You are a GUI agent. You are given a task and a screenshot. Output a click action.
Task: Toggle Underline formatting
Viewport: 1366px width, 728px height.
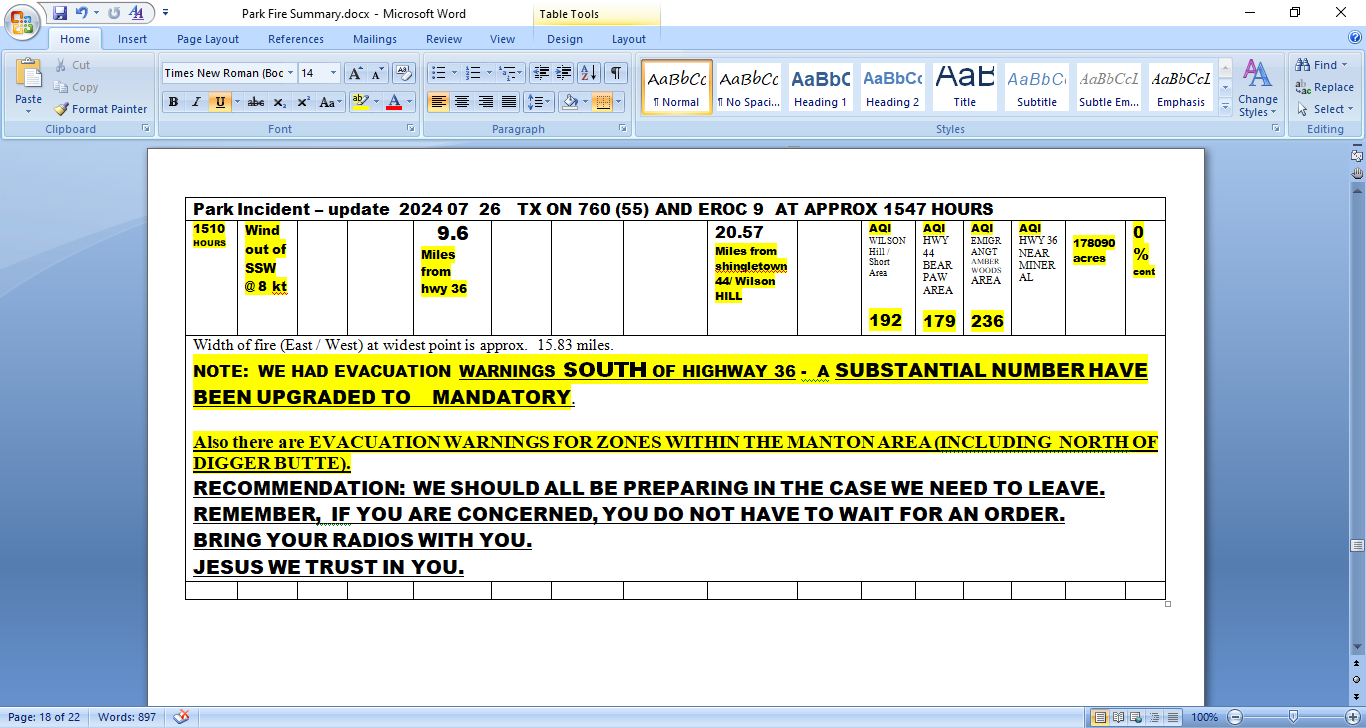pyautogui.click(x=219, y=102)
